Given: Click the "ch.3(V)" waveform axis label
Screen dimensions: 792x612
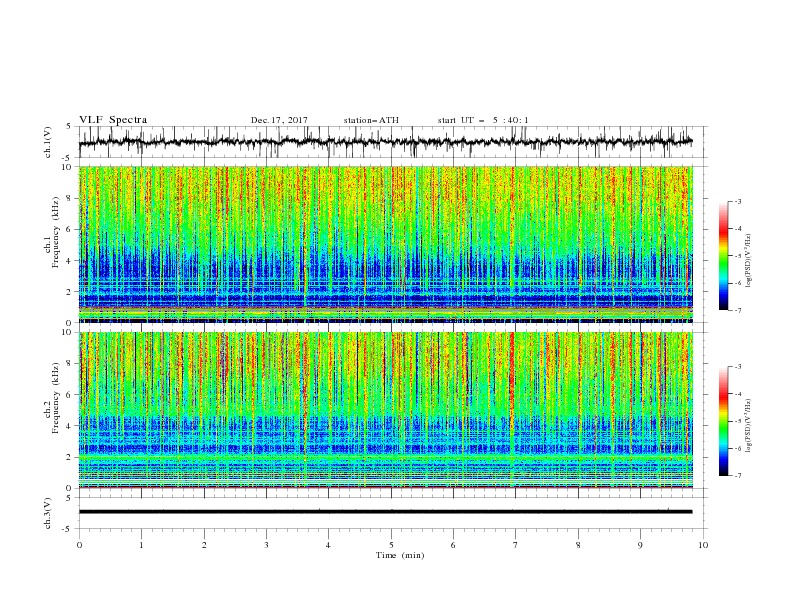Looking at the screenshot, I should pos(48,513).
